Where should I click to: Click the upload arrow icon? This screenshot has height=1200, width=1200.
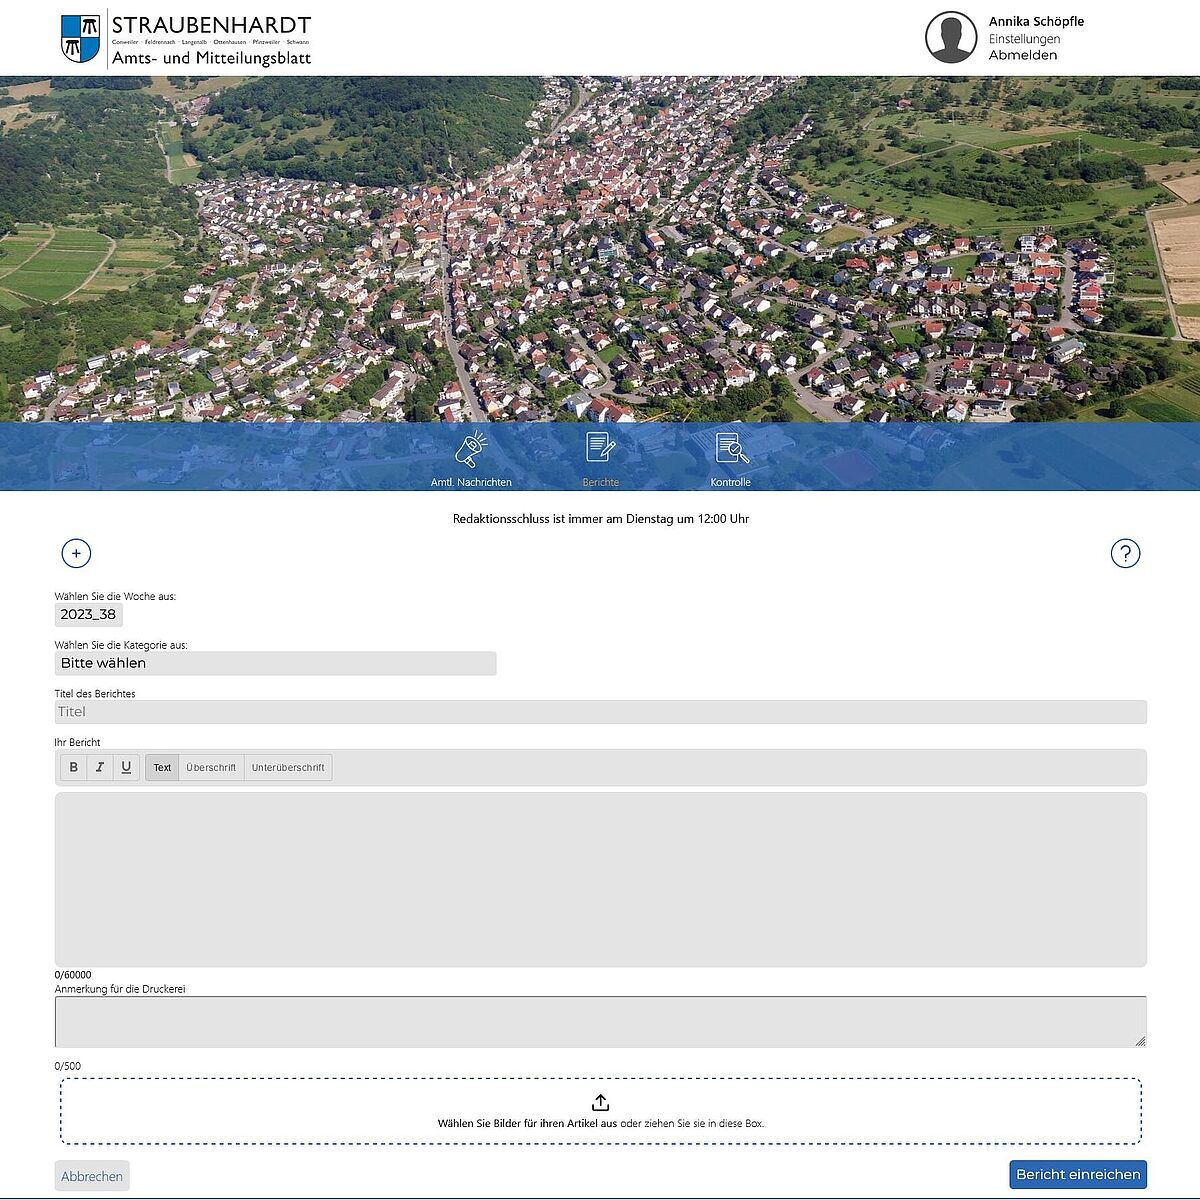[600, 1102]
